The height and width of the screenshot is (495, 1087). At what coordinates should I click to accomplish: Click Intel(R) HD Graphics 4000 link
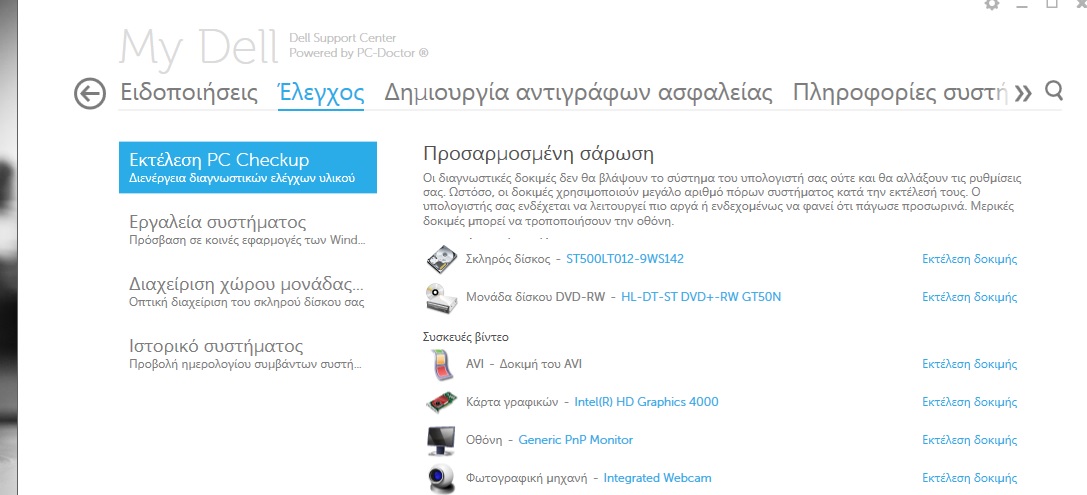(646, 402)
